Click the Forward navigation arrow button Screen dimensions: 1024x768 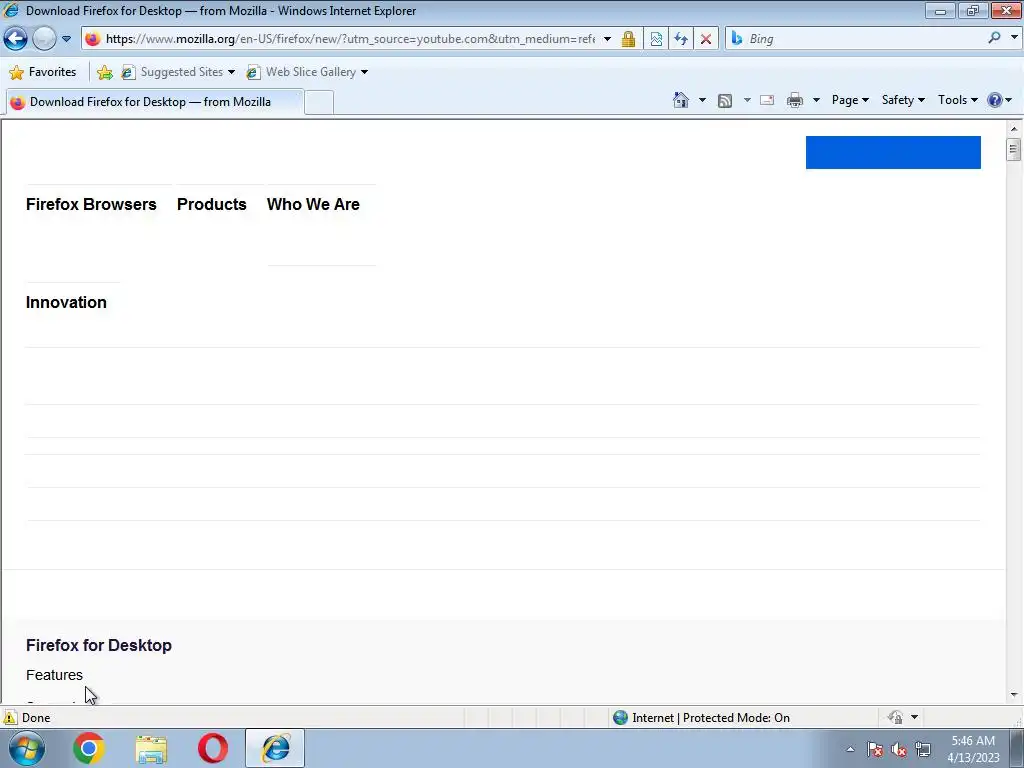pos(44,39)
